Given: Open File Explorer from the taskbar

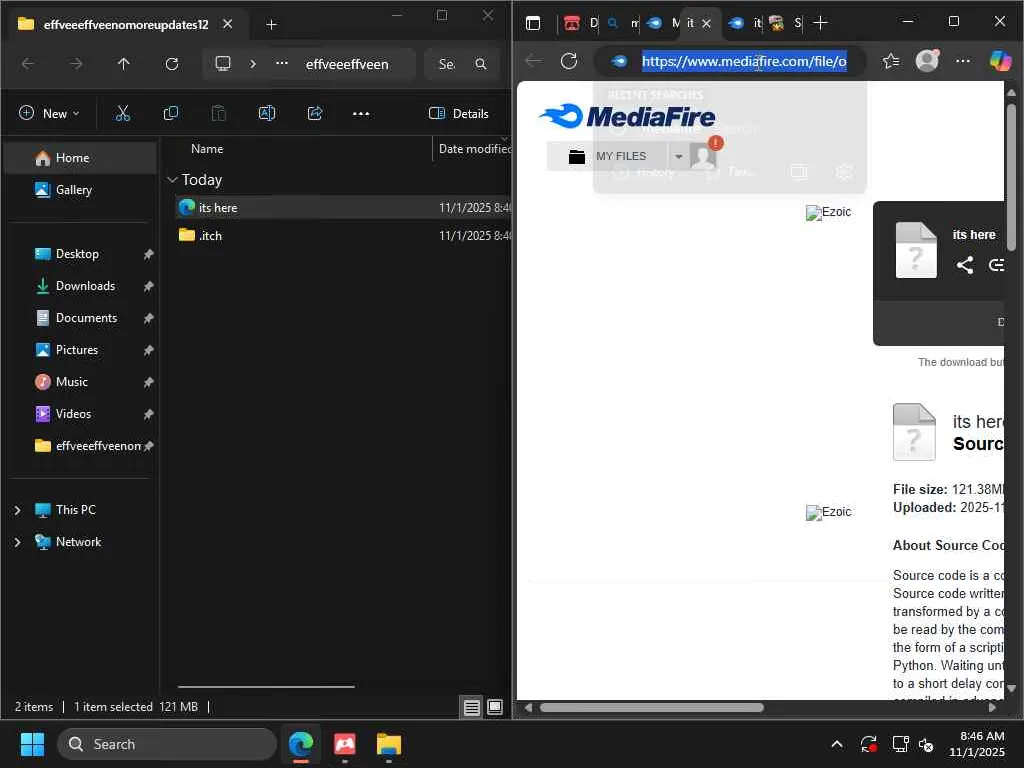Looking at the screenshot, I should (389, 744).
